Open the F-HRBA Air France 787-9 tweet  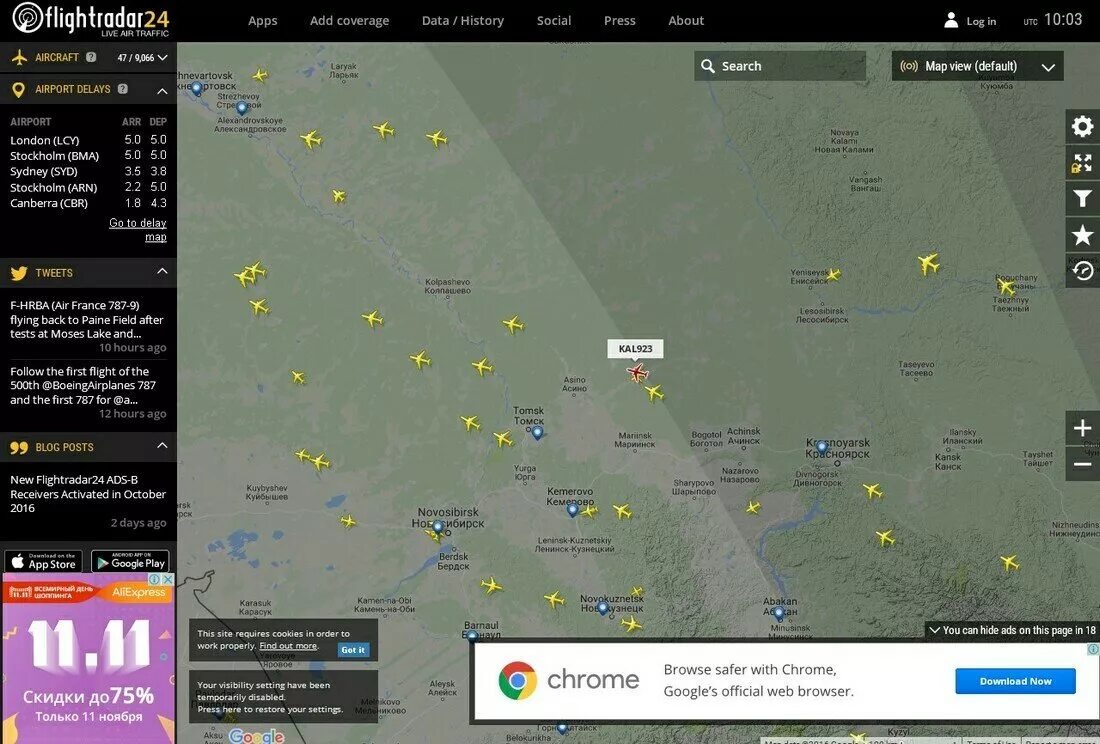tap(87, 319)
